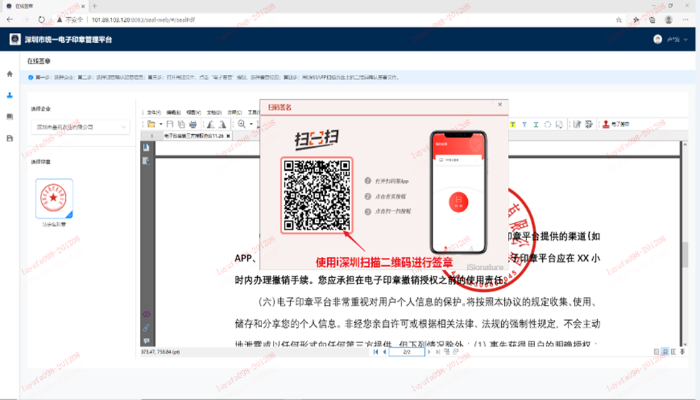The height and width of the screenshot is (400, 700).
Task: Click the browser back arrow
Action: (x=10, y=20)
